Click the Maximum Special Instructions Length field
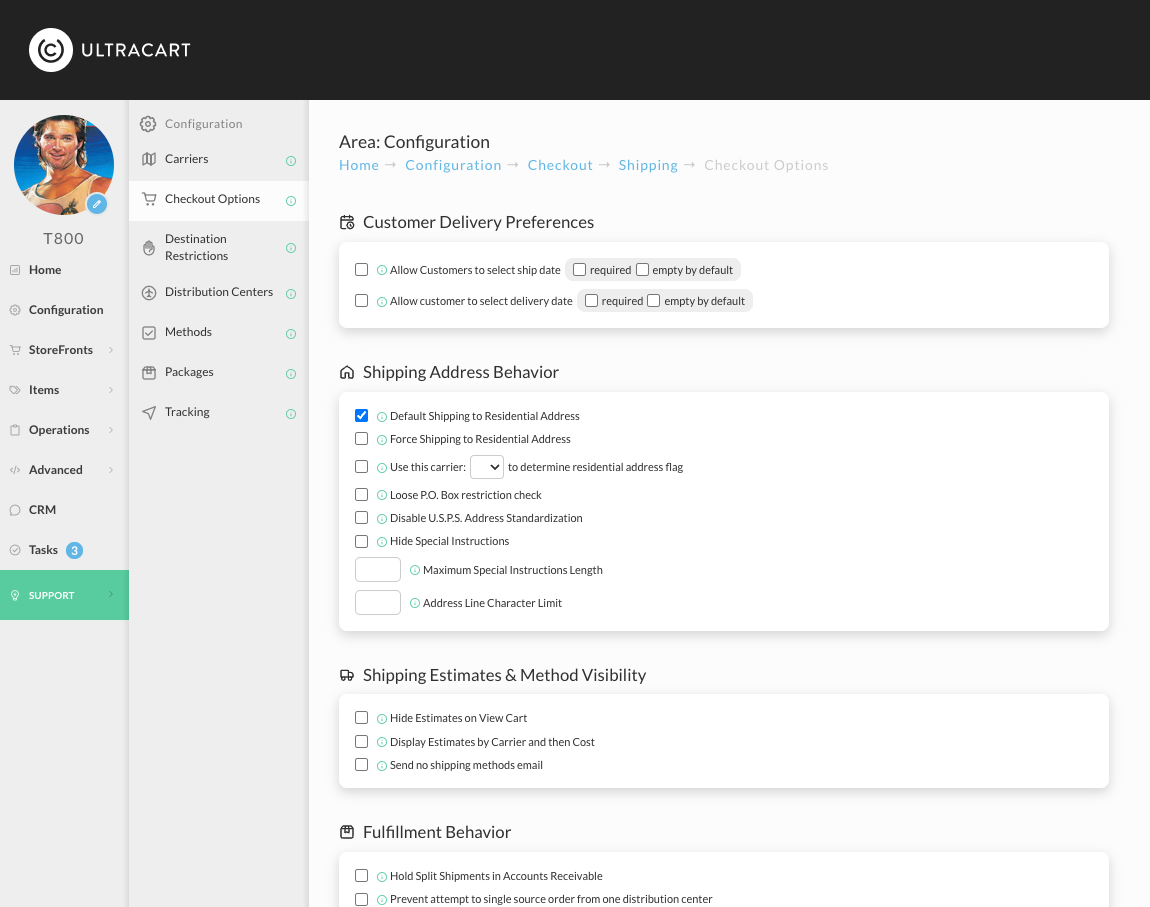 tap(378, 570)
